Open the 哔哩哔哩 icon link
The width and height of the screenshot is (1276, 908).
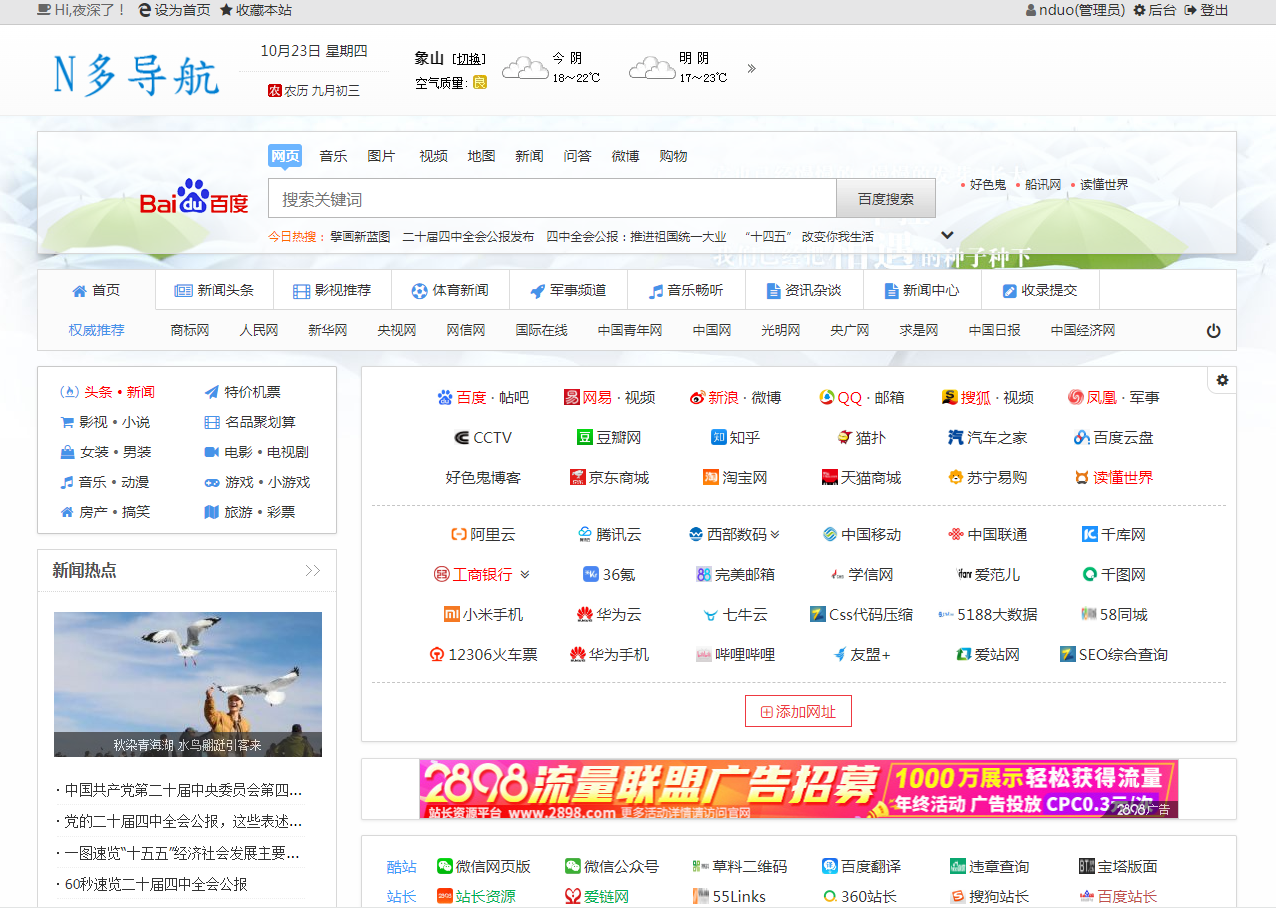pyautogui.click(x=704, y=655)
